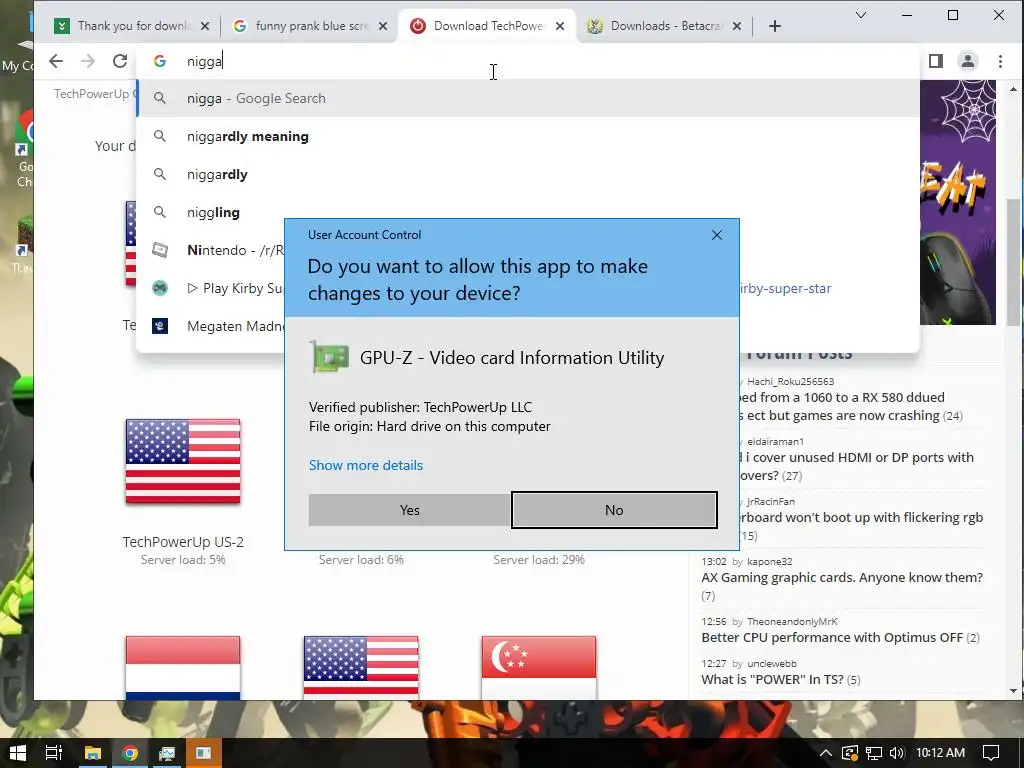Screen dimensions: 1024x768
Task: Click the 10:12 AM taskbar clock
Action: 940,753
